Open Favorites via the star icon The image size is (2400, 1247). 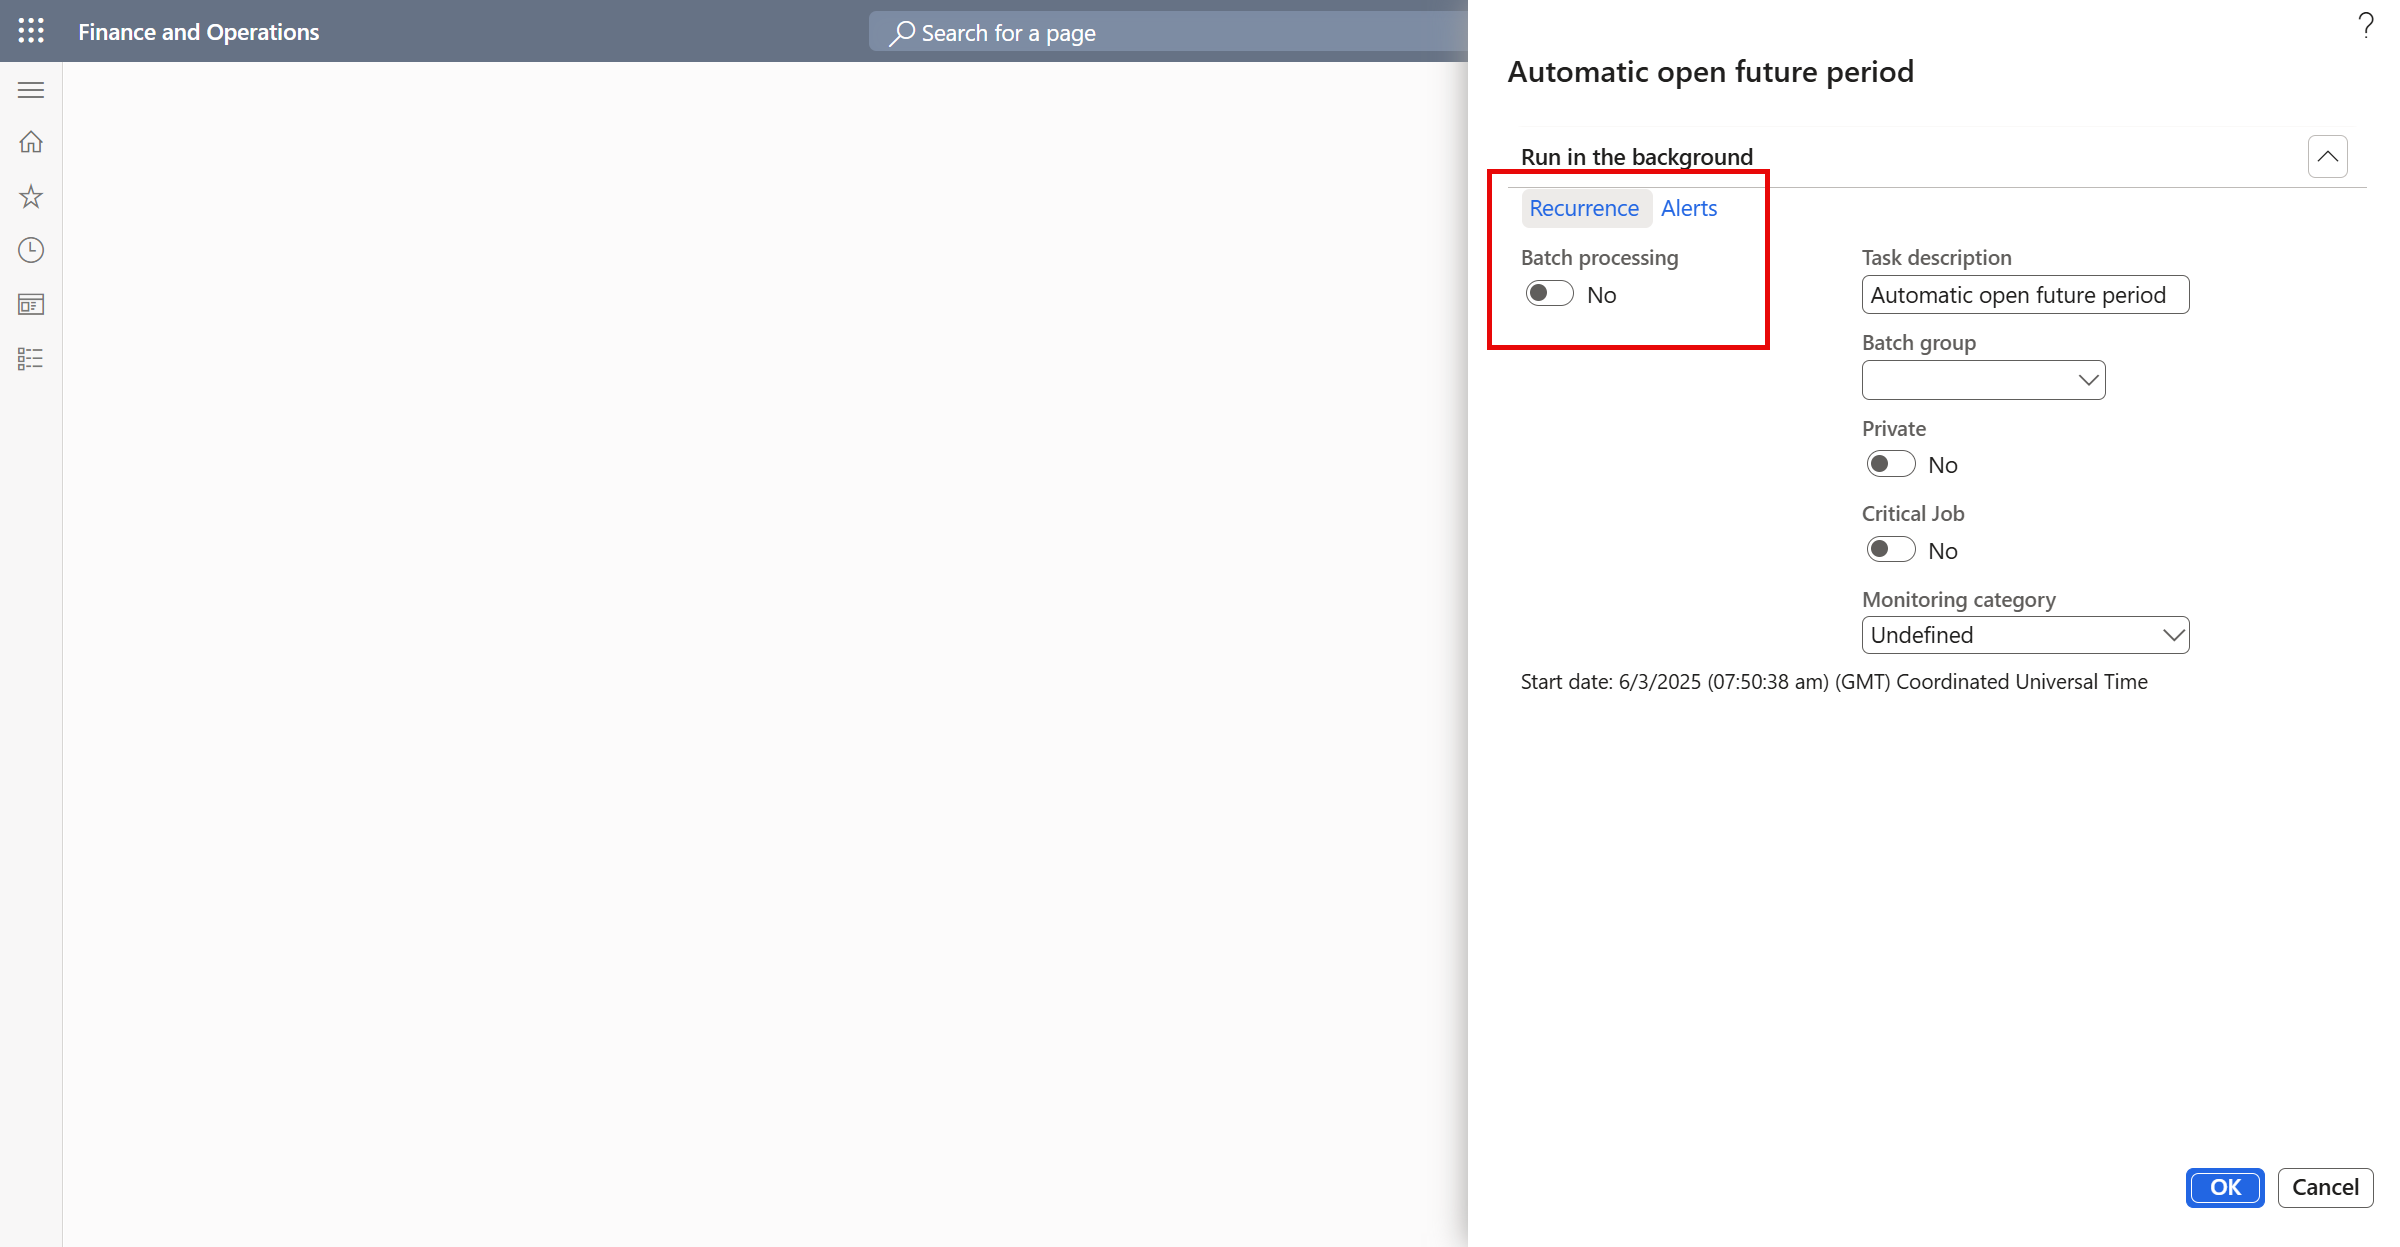pos(30,196)
